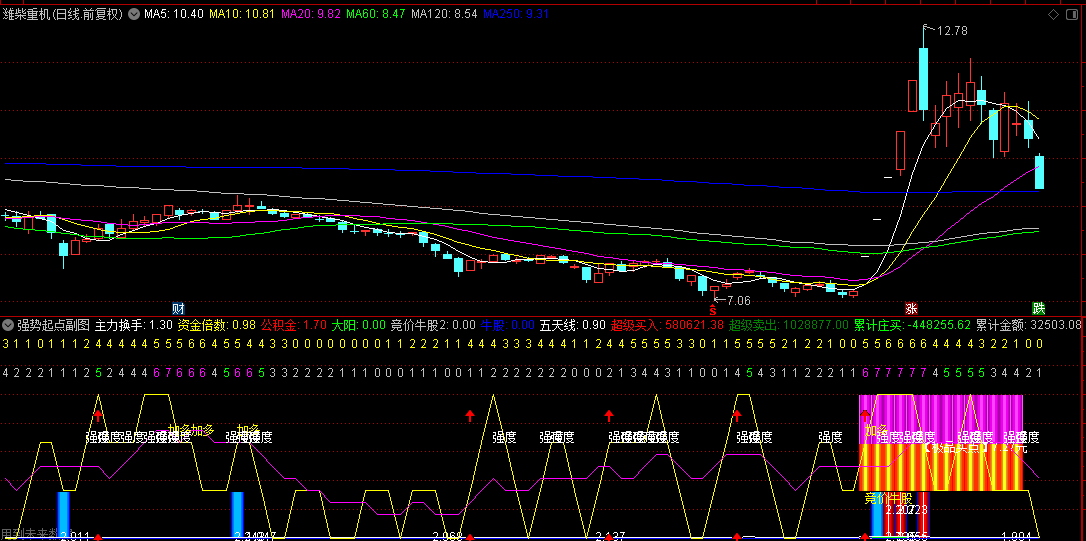This screenshot has width=1086, height=541.
Task: Click the 7.06 low price marker
Action: click(736, 300)
